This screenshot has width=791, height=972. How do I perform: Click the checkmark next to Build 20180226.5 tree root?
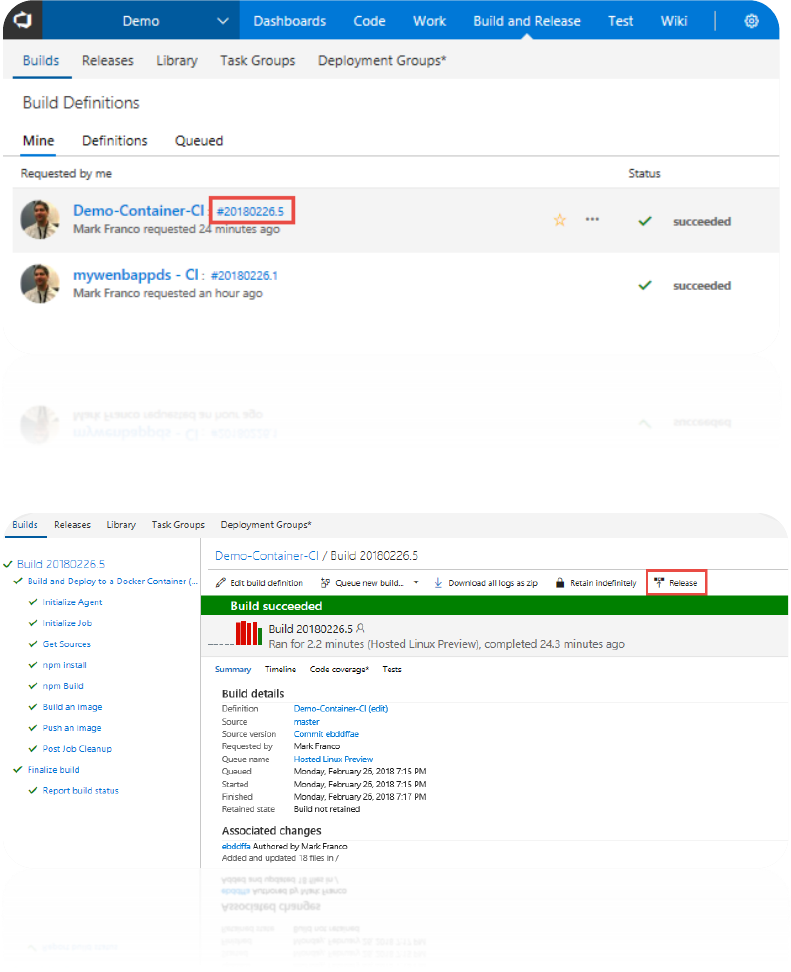point(8,564)
